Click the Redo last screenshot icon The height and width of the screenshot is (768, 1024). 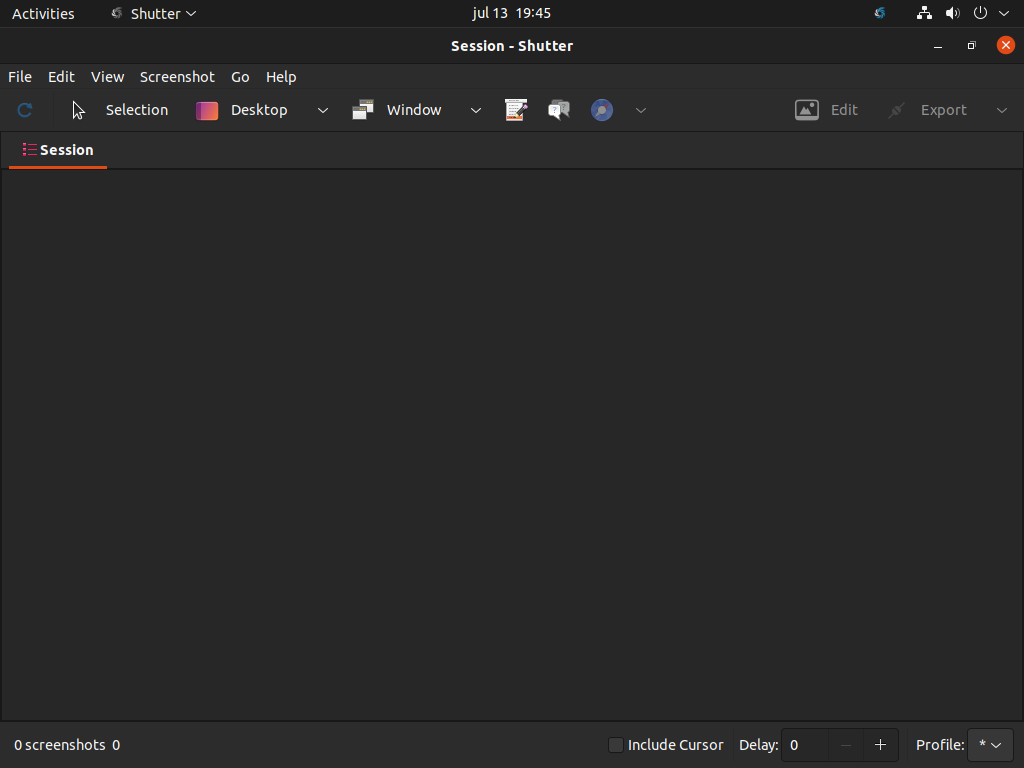tap(25, 110)
